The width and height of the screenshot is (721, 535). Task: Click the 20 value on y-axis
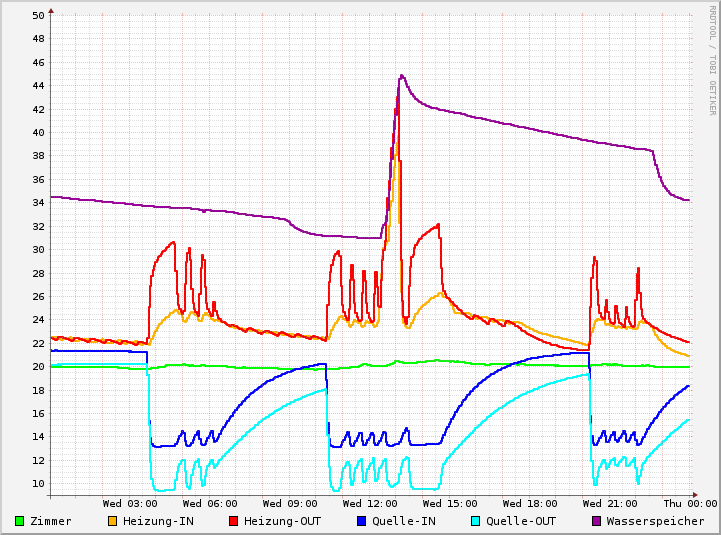click(x=38, y=367)
